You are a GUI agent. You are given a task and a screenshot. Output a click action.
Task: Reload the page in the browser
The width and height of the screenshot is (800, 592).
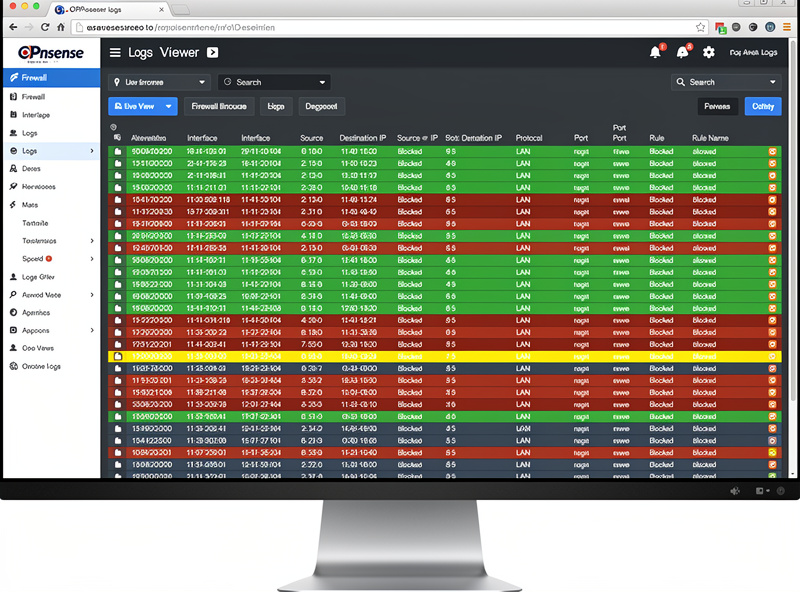tap(45, 27)
